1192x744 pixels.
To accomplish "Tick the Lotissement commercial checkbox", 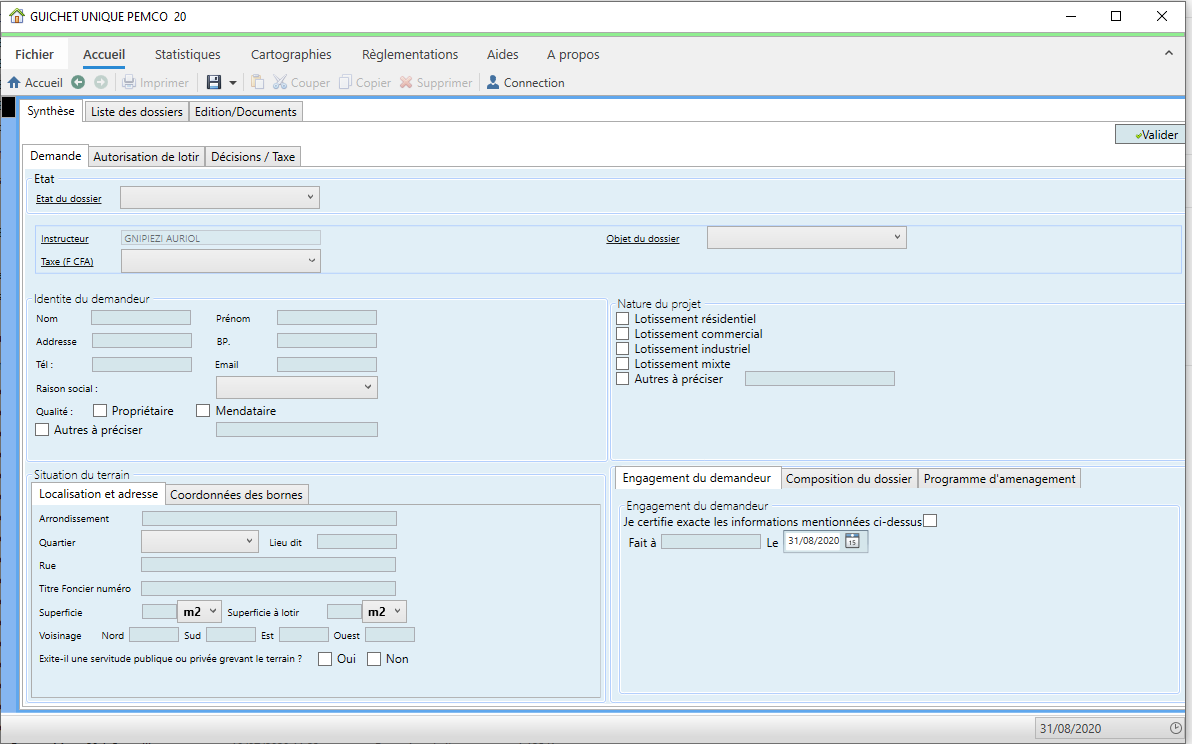I will [x=623, y=334].
